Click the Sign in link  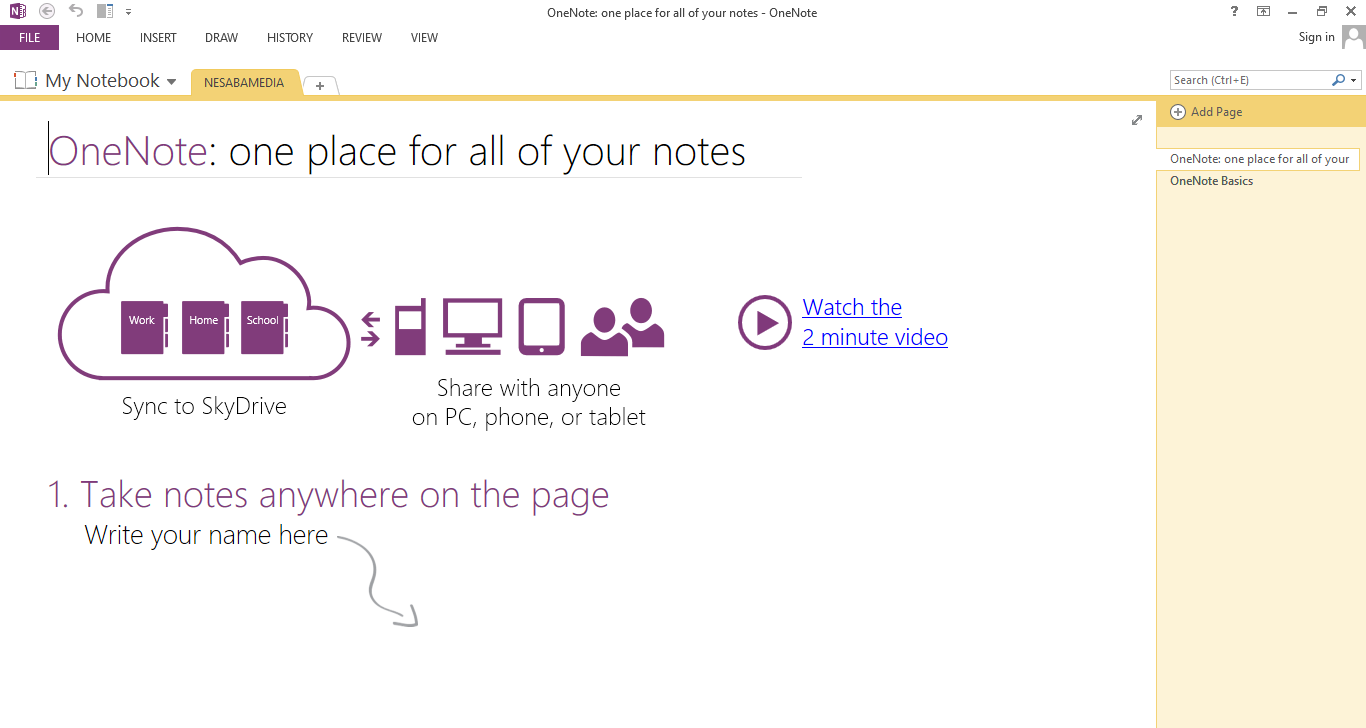pyautogui.click(x=1316, y=37)
